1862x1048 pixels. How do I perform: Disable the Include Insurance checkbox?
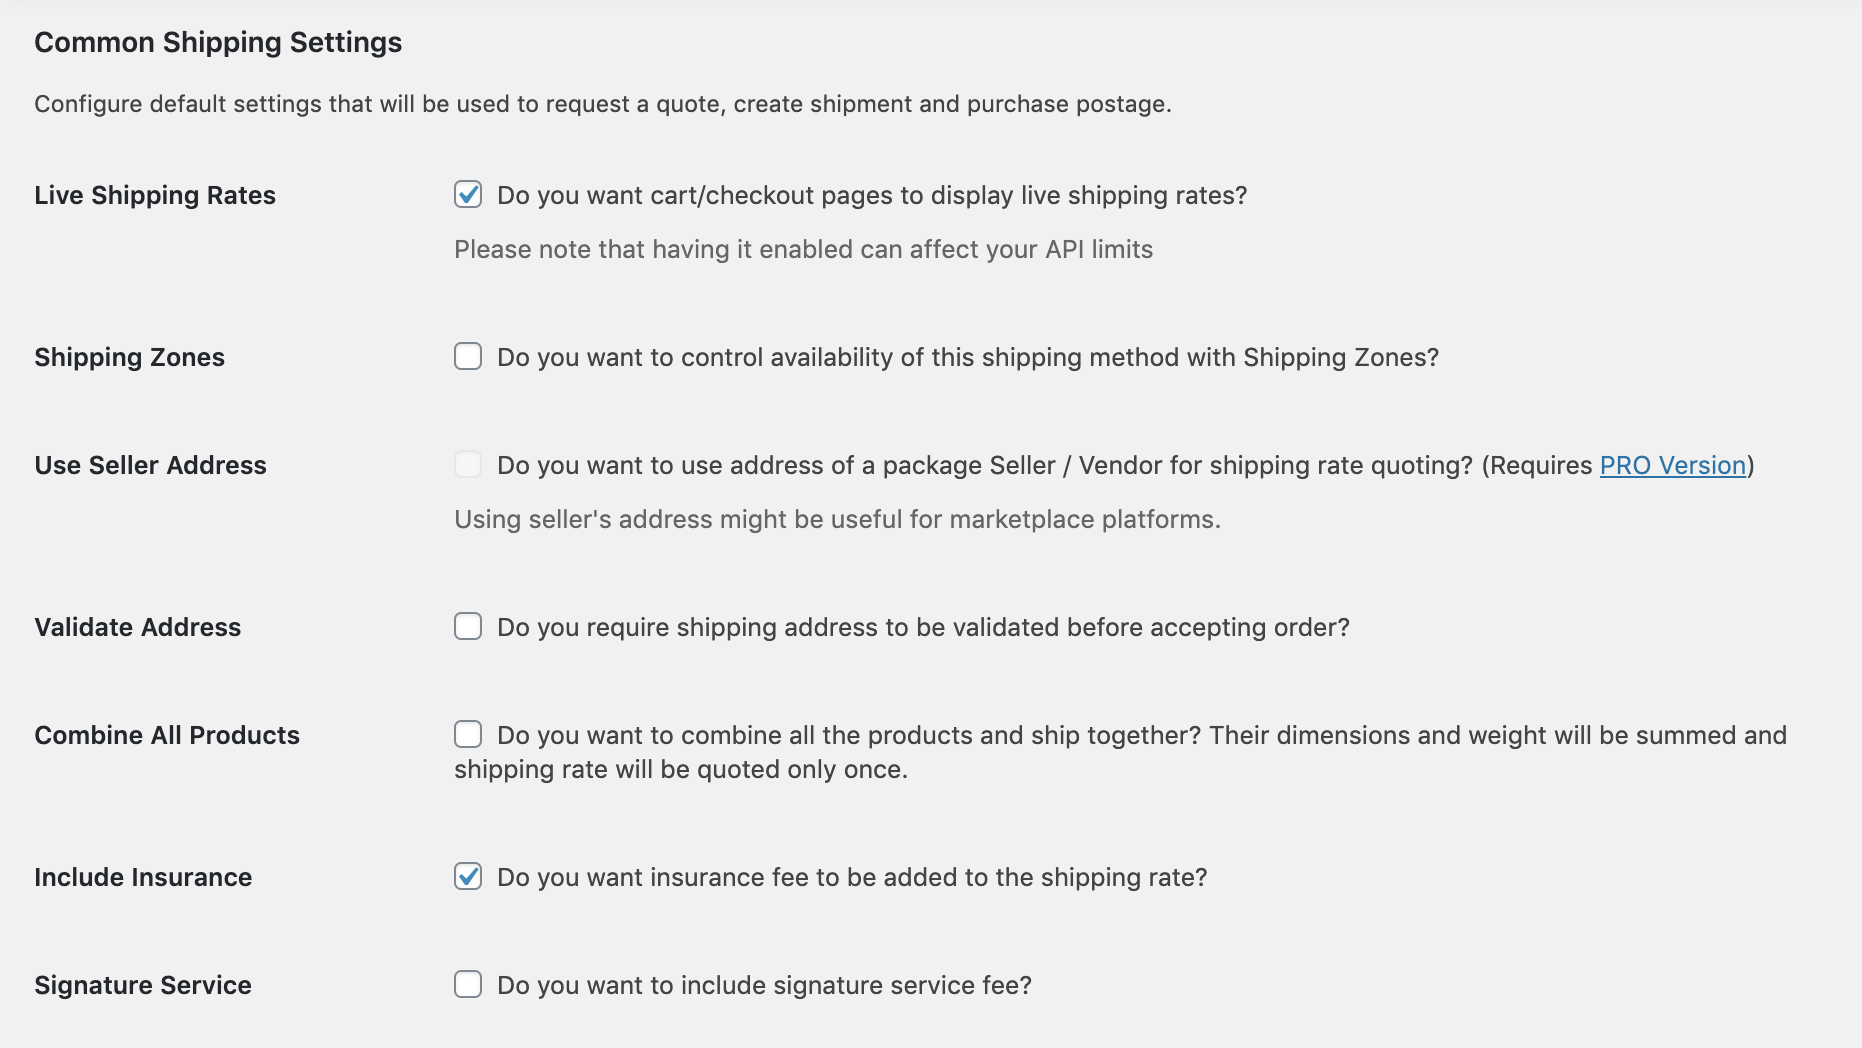click(468, 876)
